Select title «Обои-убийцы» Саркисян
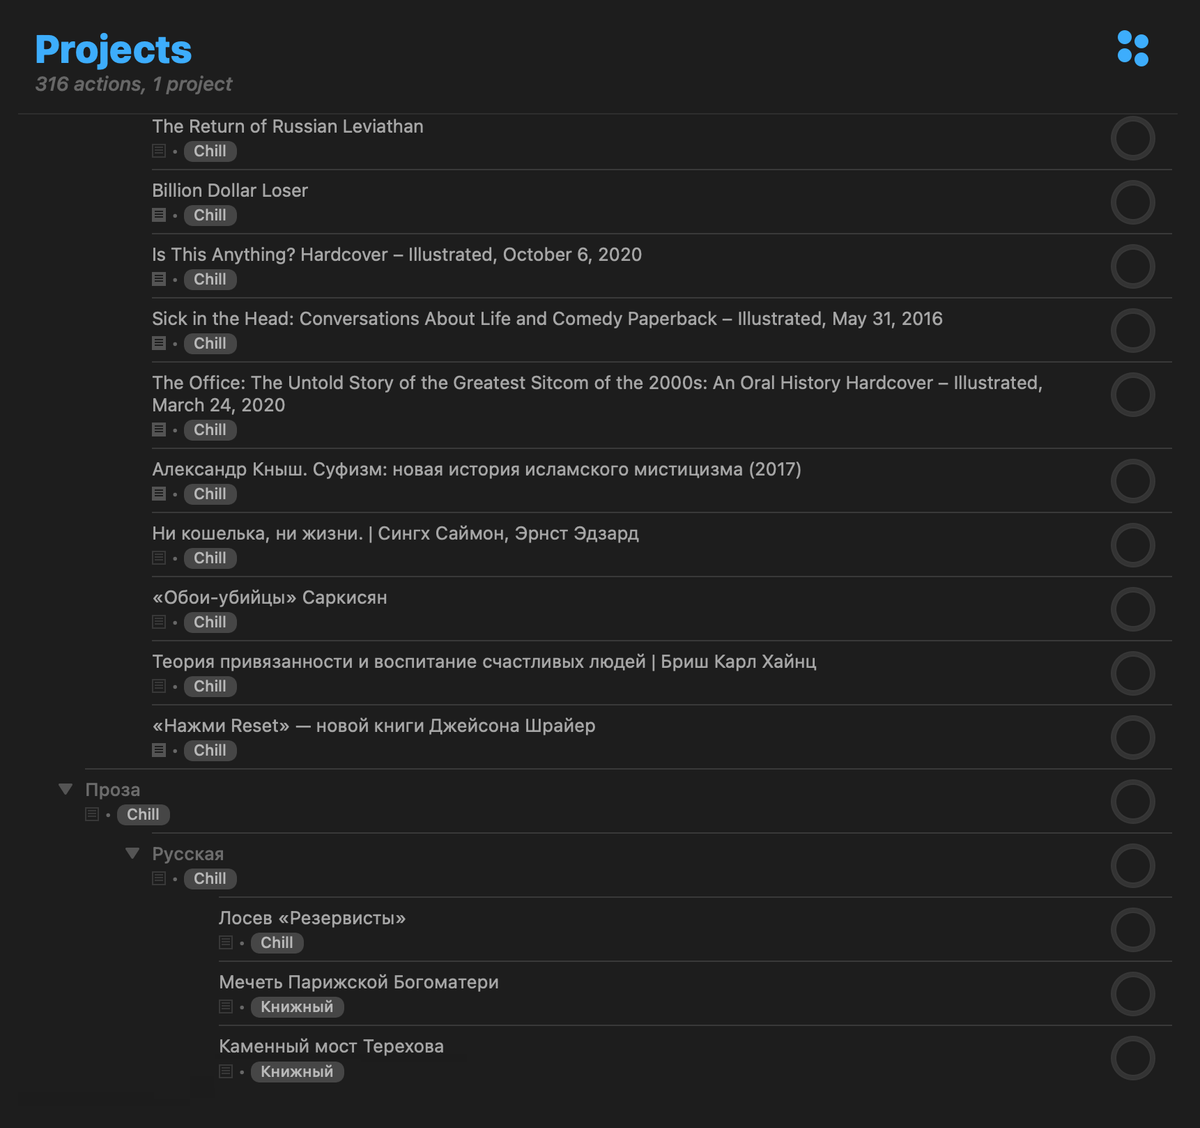This screenshot has width=1200, height=1128. pos(270,597)
